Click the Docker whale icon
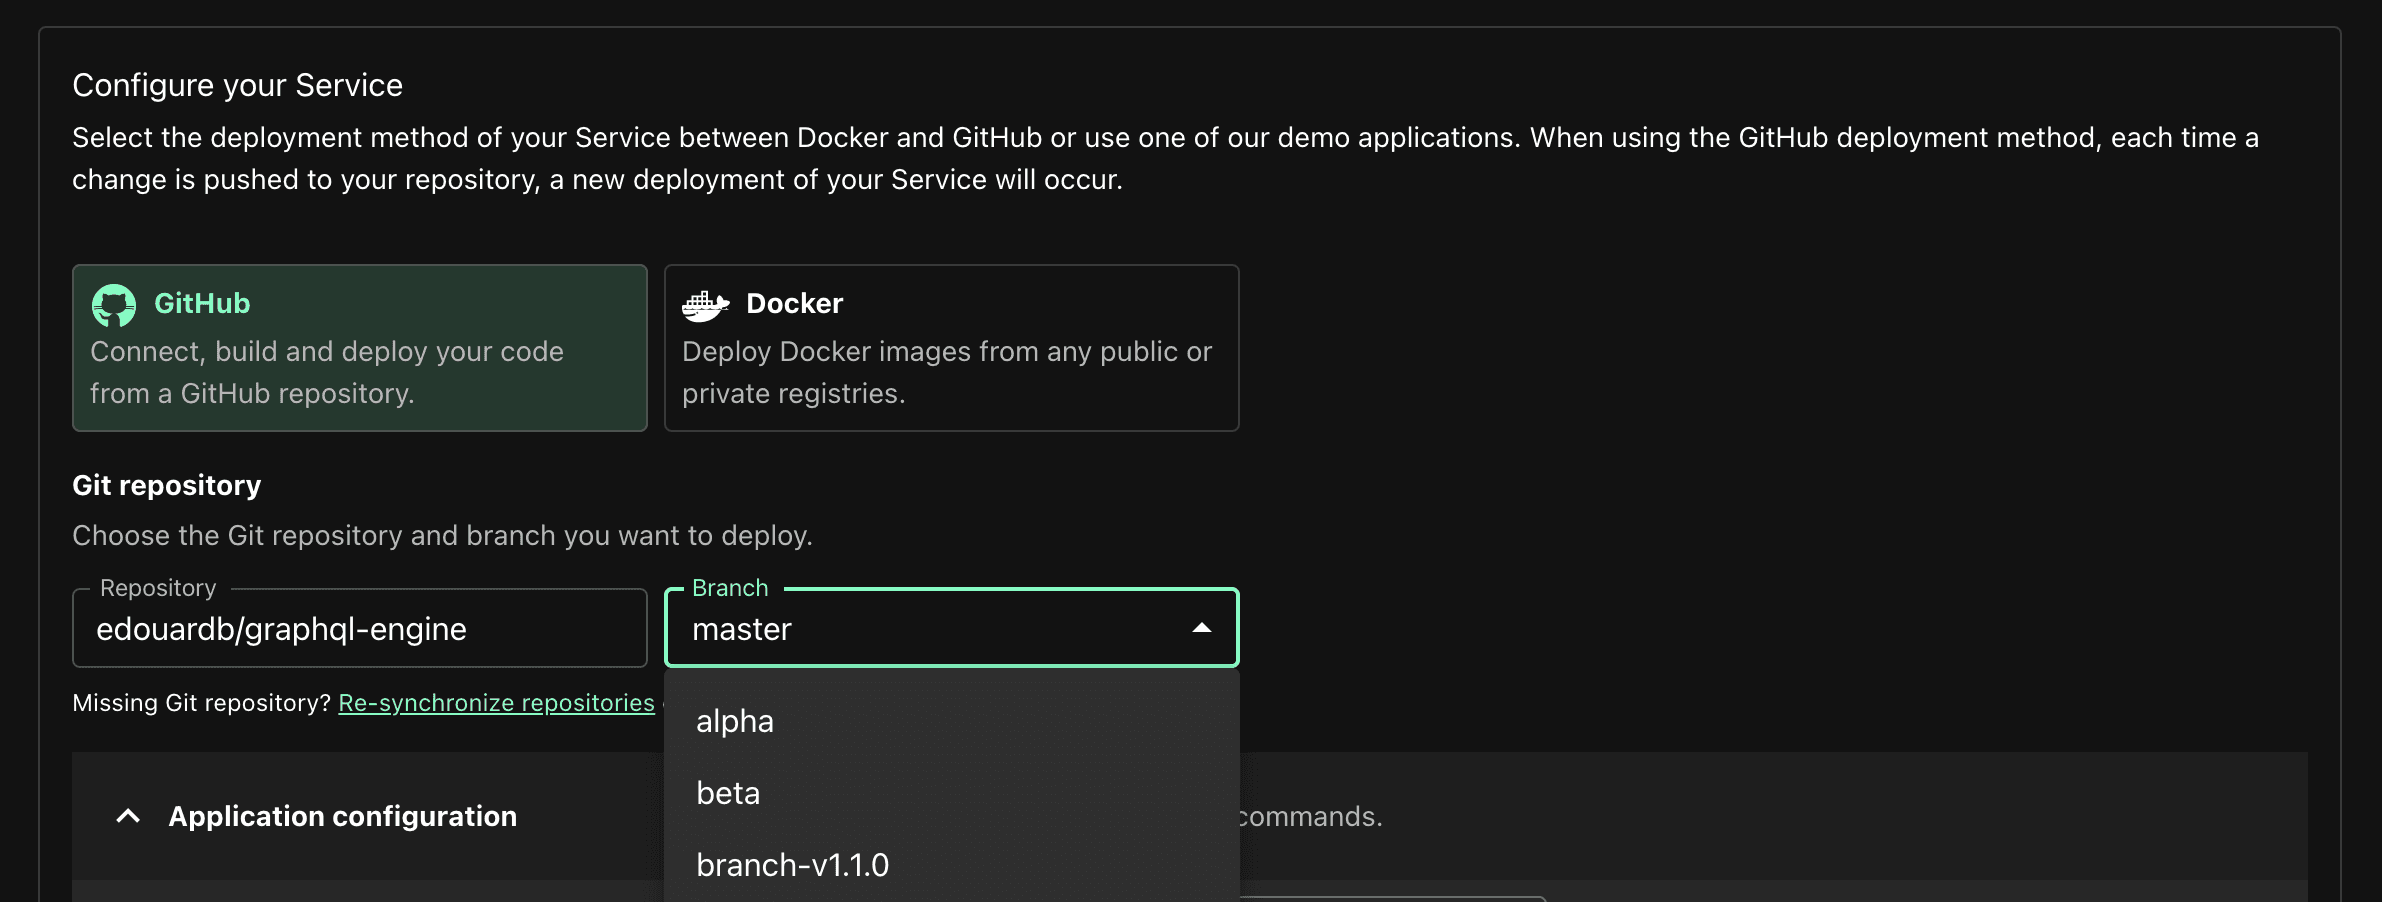This screenshot has width=2382, height=902. pos(705,305)
